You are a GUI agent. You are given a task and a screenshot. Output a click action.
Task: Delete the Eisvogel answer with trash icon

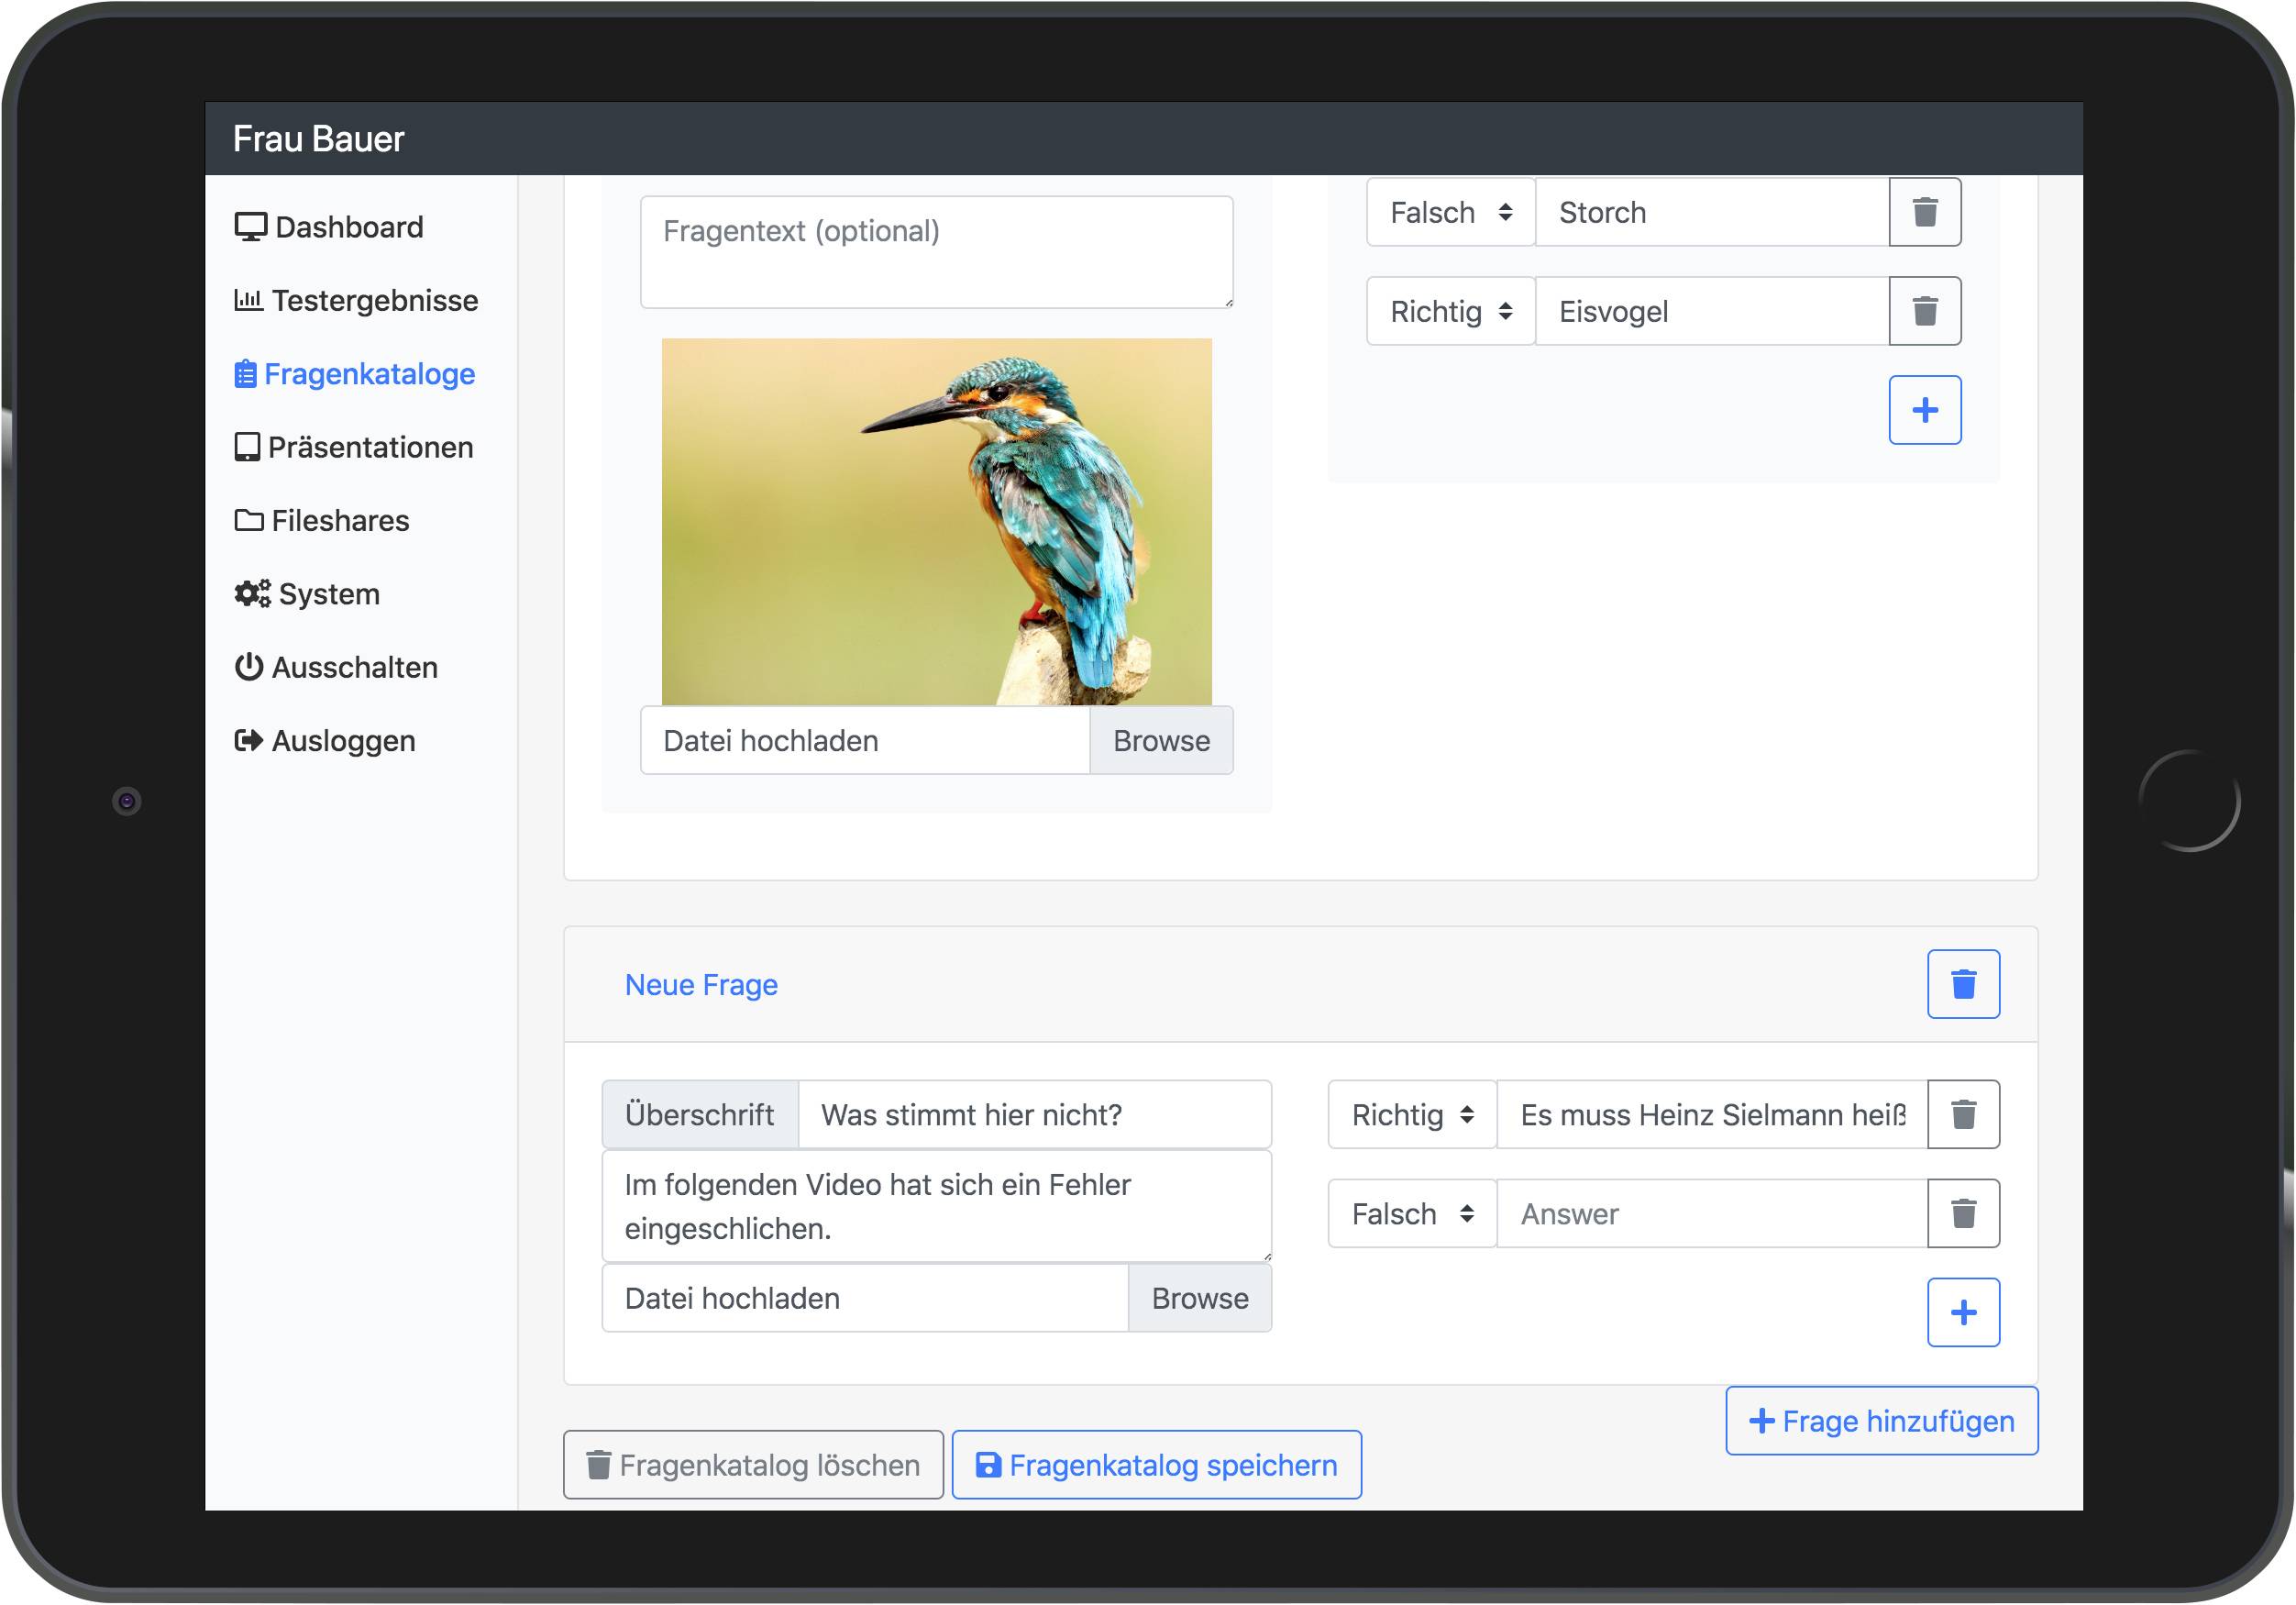point(1924,311)
